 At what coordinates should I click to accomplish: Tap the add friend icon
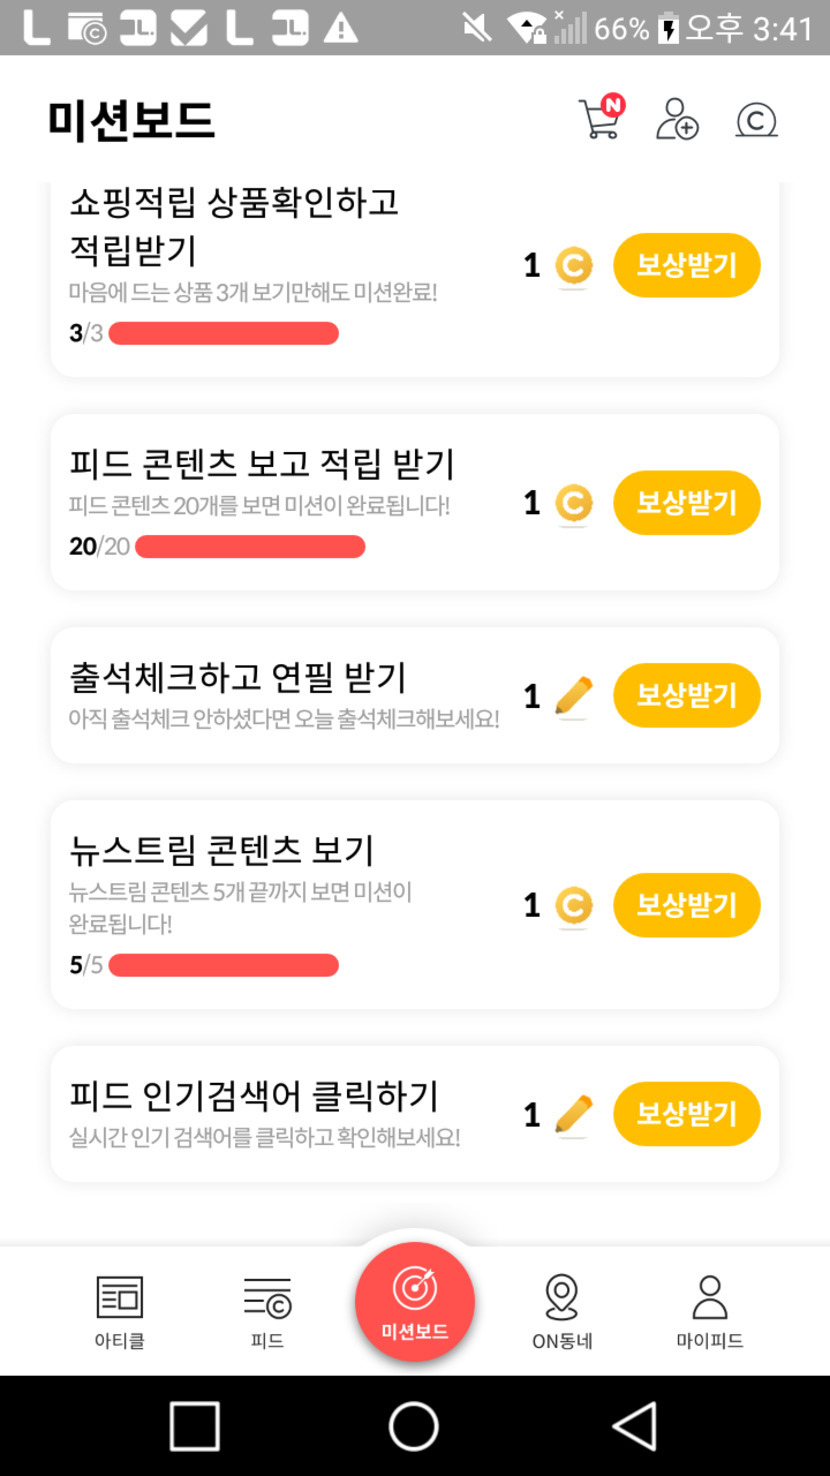pyautogui.click(x=677, y=120)
